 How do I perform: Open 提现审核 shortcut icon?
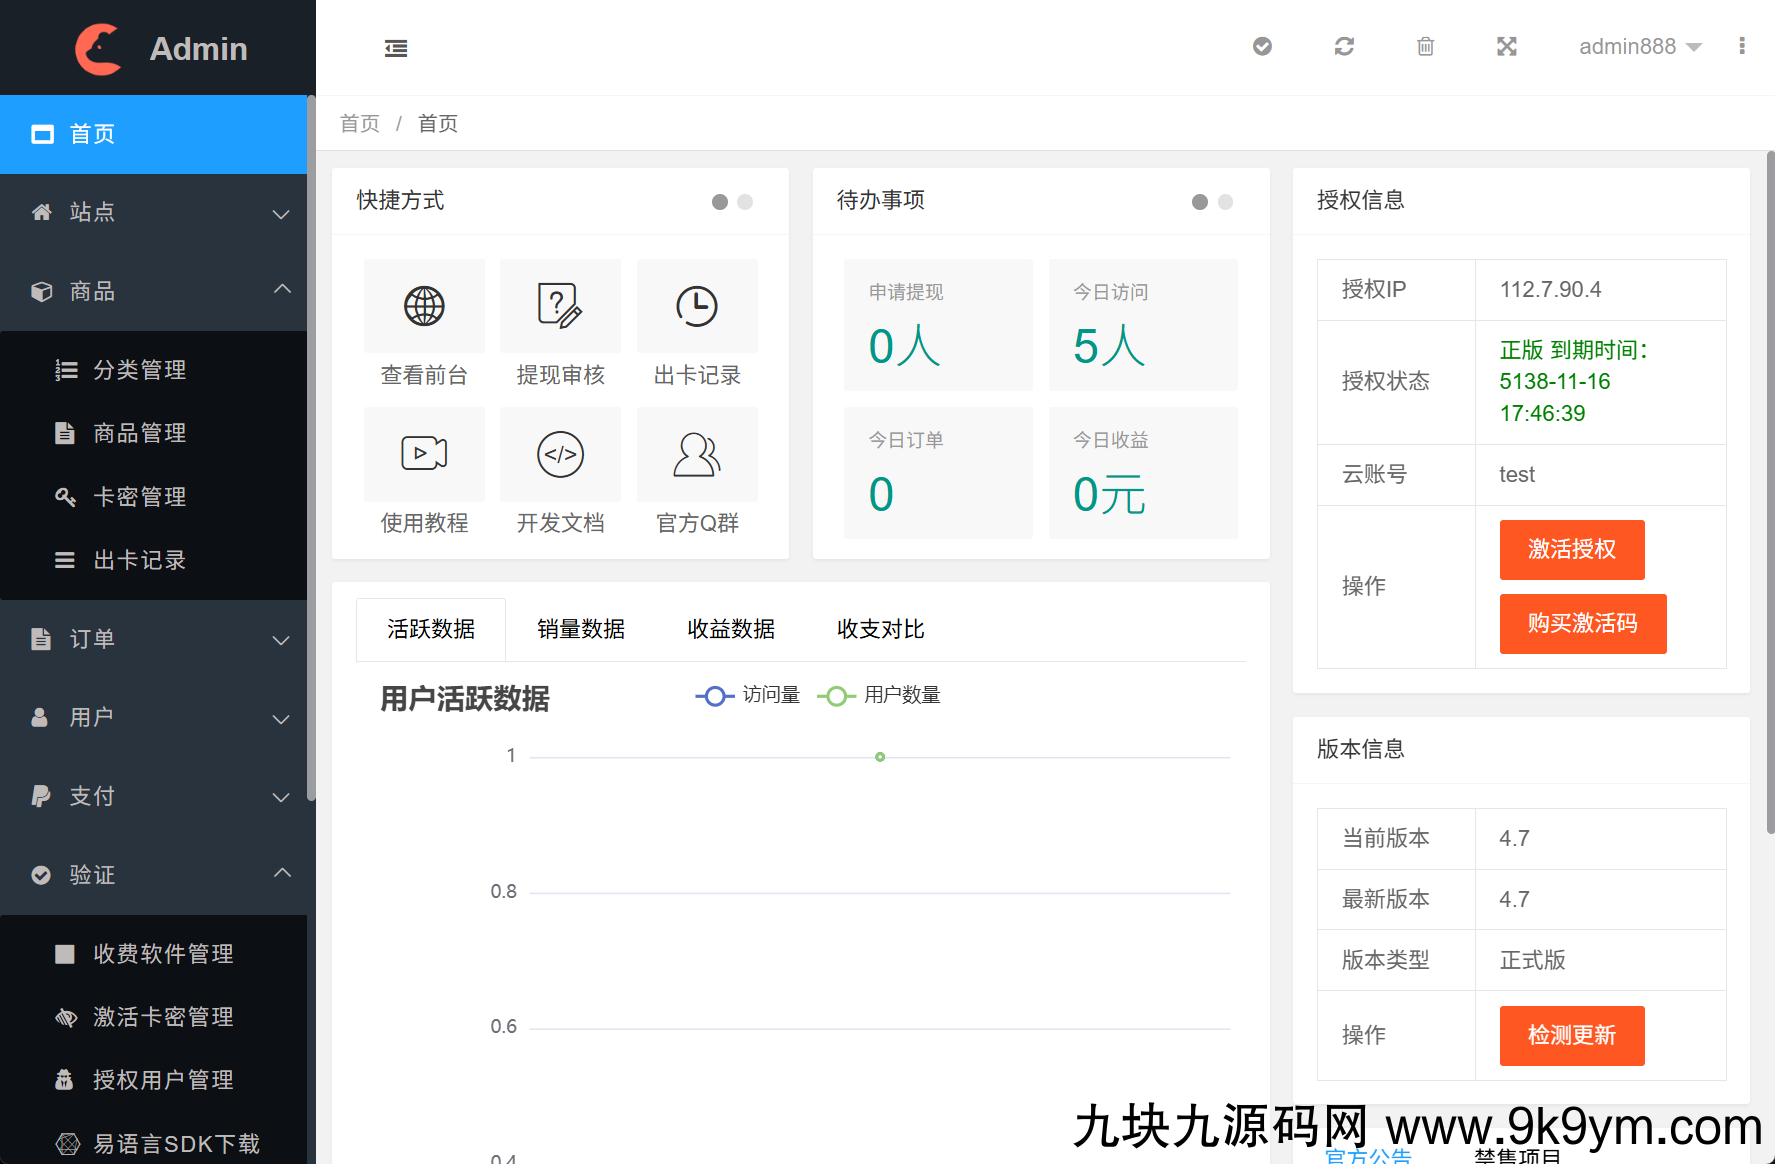coord(560,307)
